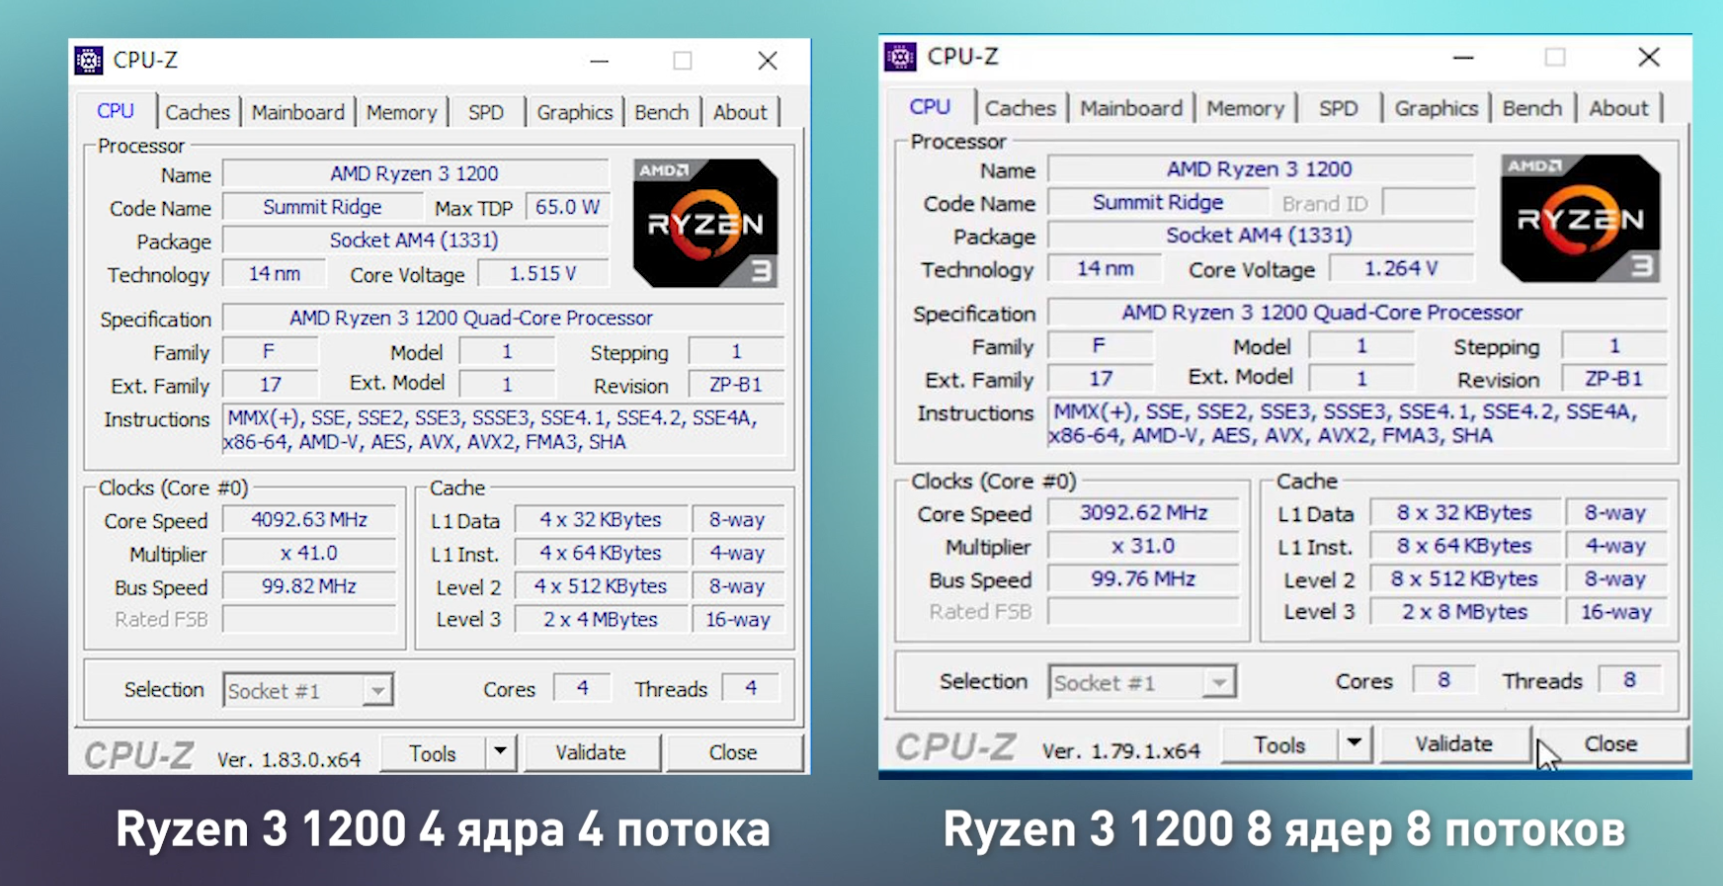Close right CPU-Z window with title bar X
1723x886 pixels.
1649,57
